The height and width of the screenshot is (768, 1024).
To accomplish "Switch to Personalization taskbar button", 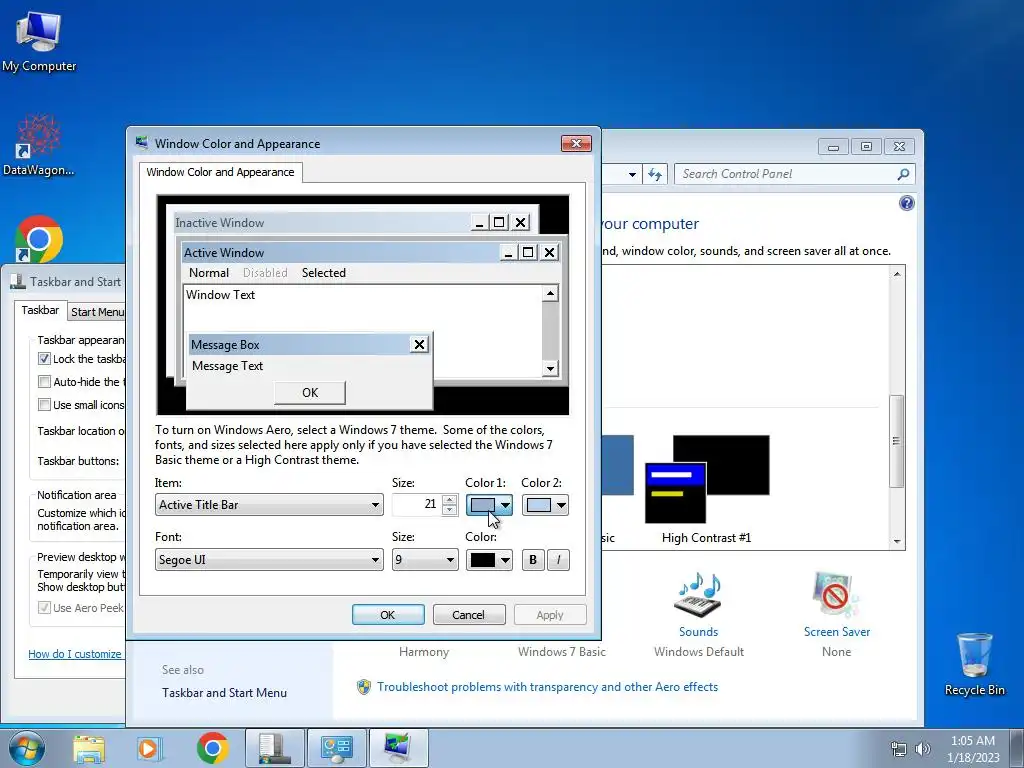I will 398,748.
